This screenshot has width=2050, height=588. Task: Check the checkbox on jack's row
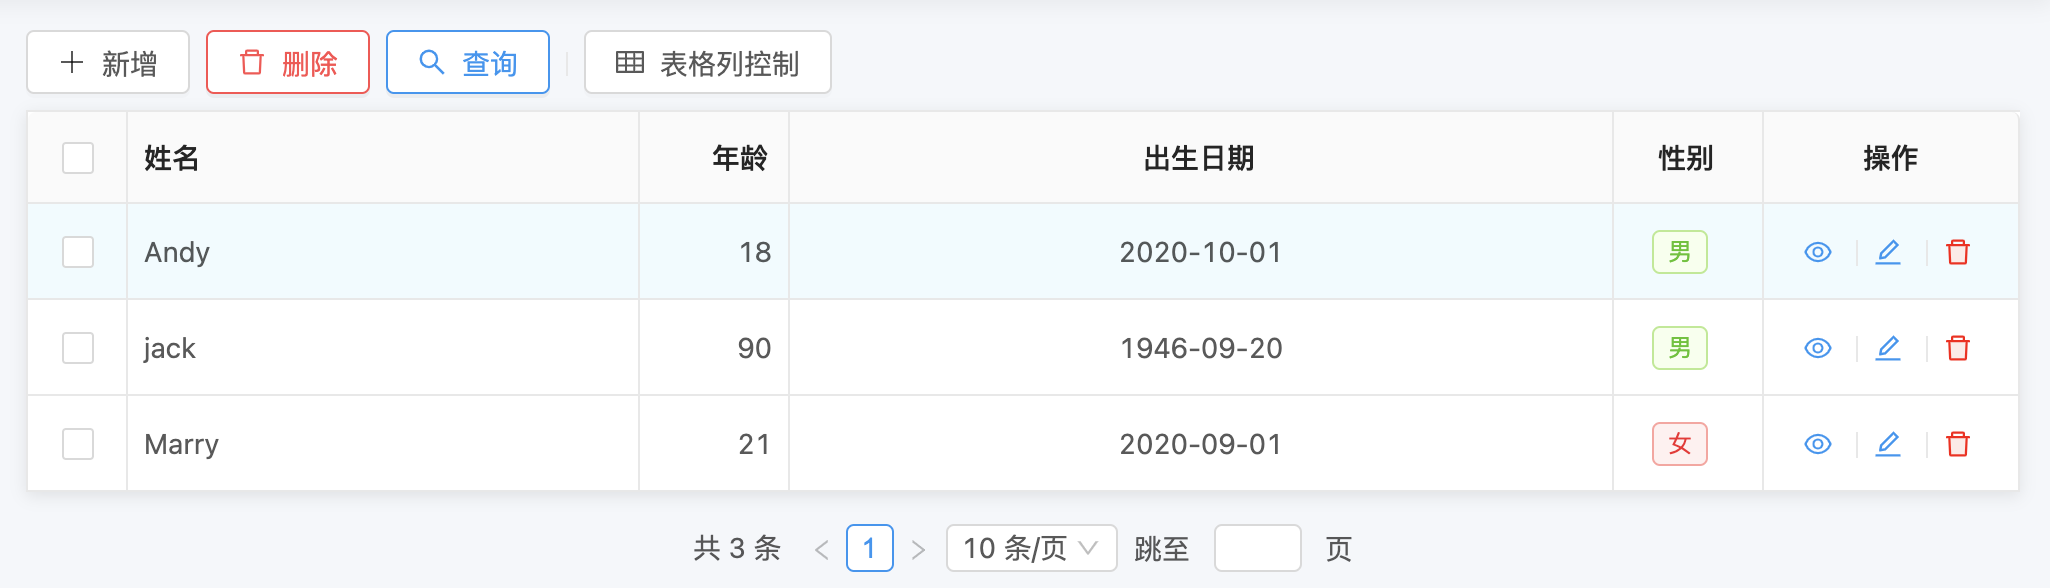coord(77,348)
